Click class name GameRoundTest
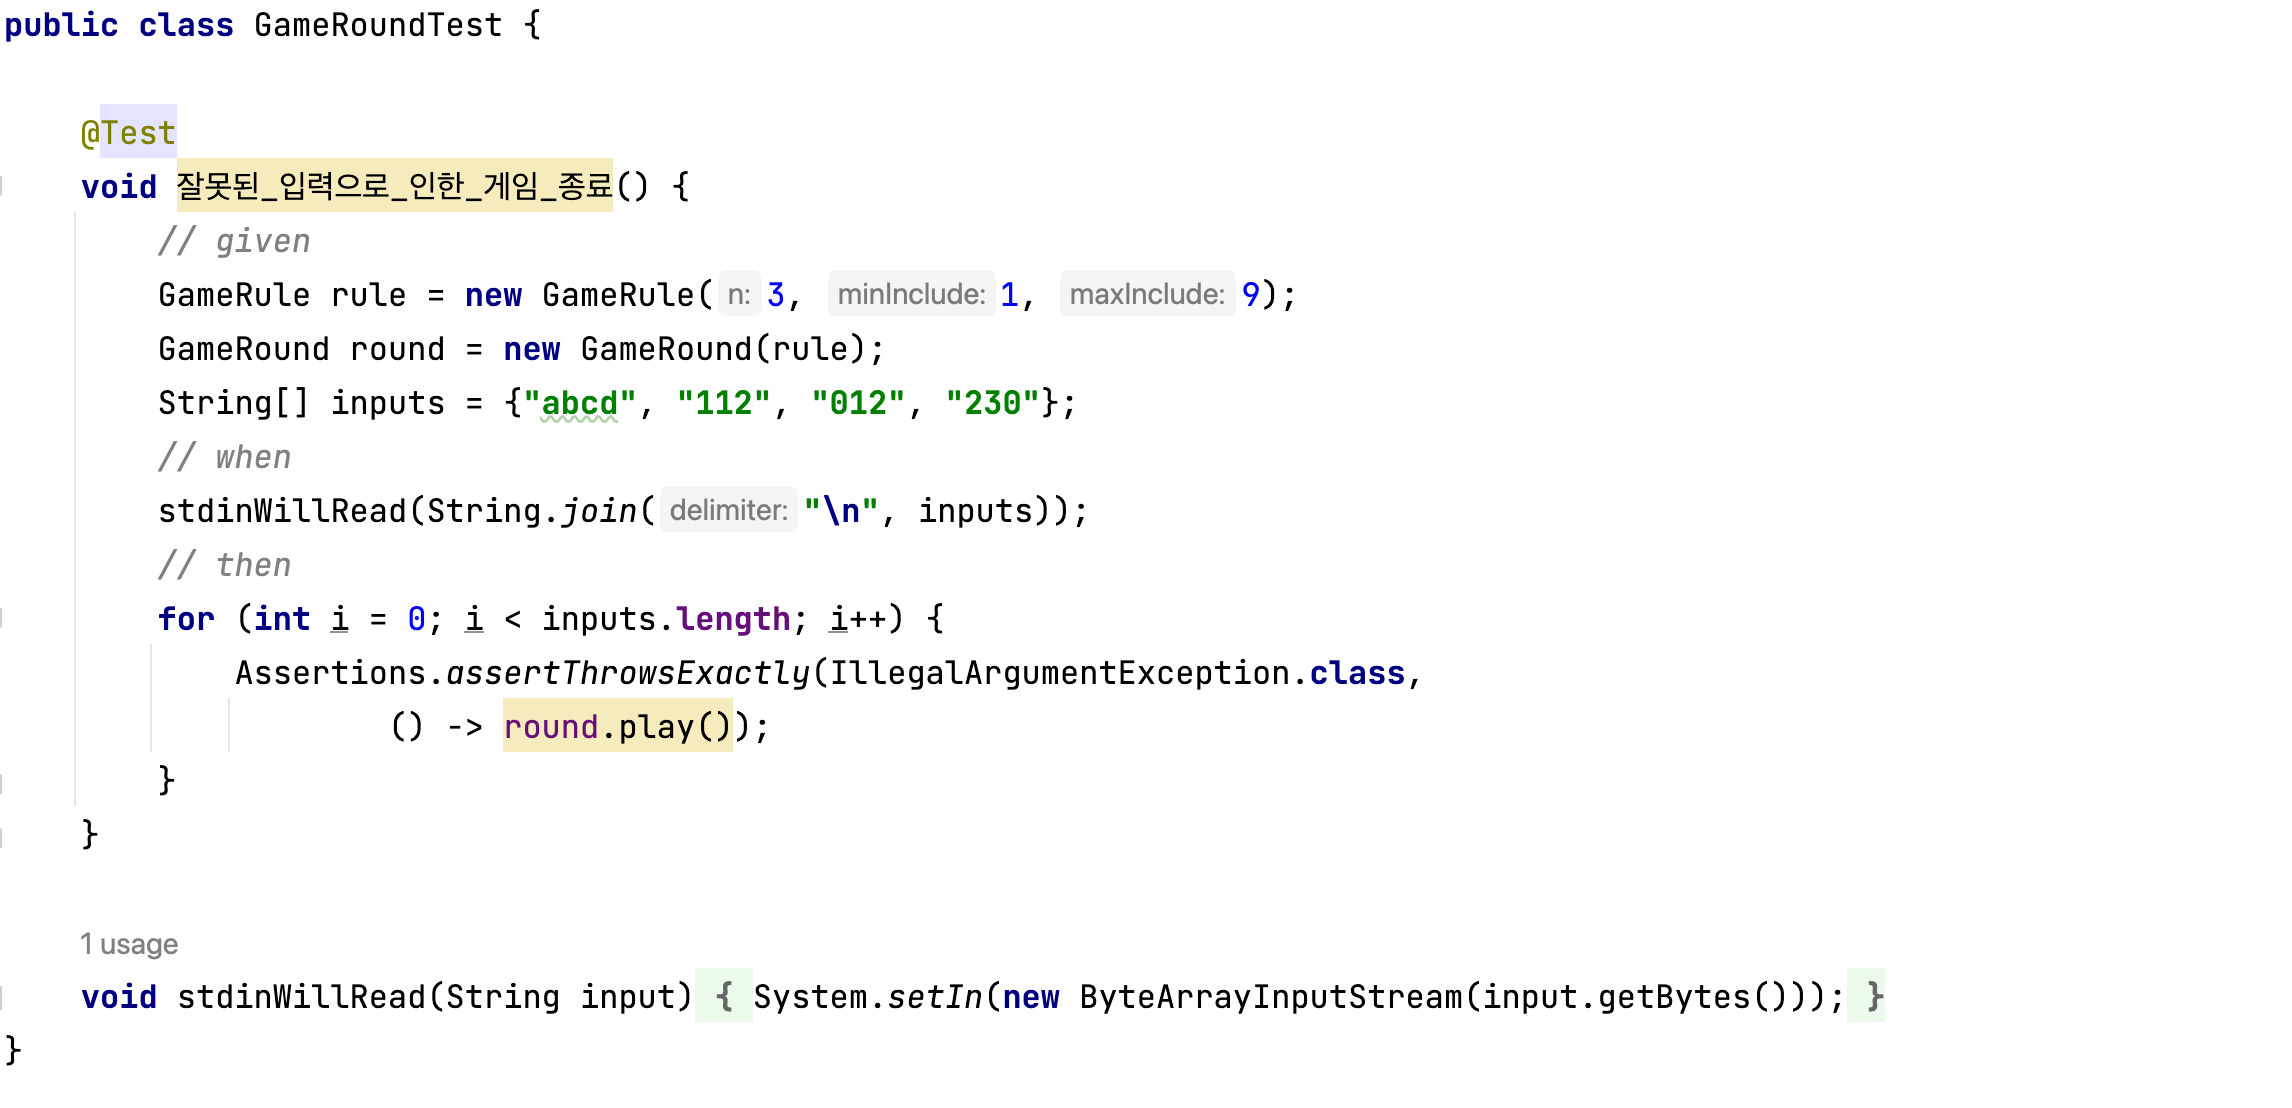2292x1108 pixels. (377, 25)
